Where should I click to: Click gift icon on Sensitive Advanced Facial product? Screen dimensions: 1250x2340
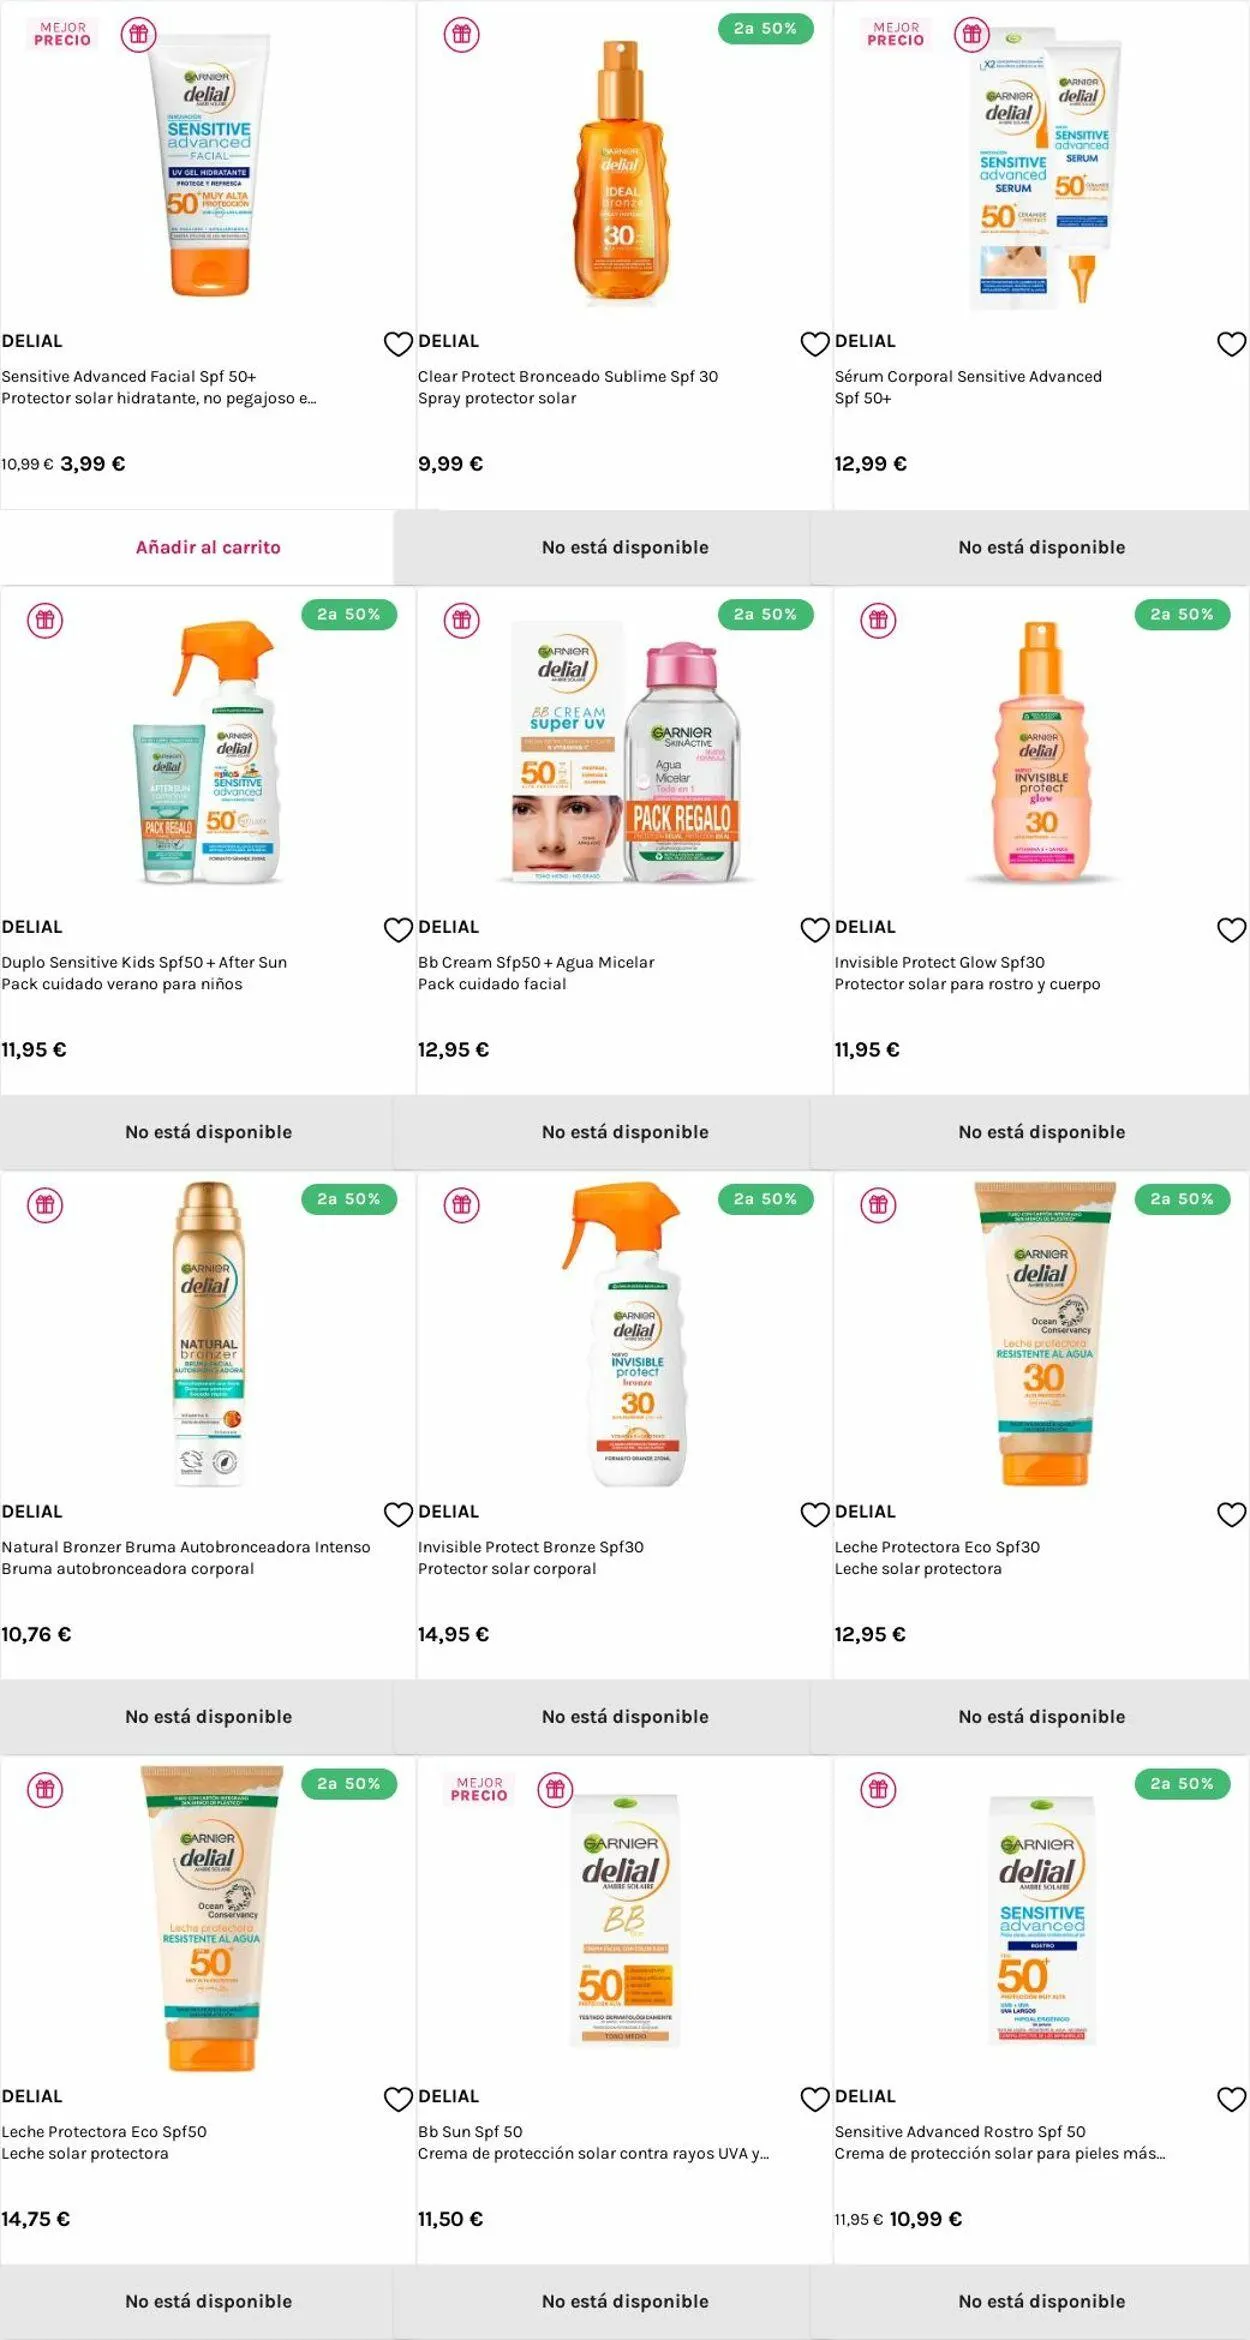point(139,35)
